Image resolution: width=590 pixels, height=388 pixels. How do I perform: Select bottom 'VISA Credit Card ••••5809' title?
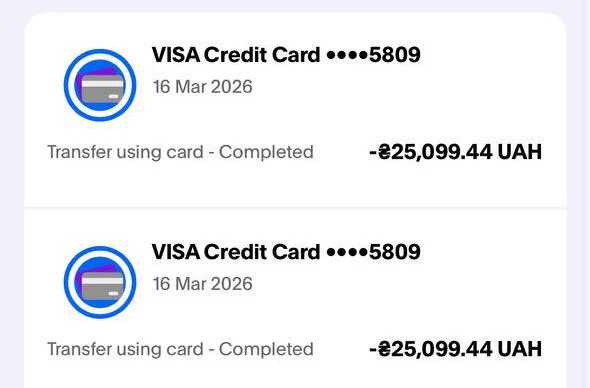click(x=286, y=252)
